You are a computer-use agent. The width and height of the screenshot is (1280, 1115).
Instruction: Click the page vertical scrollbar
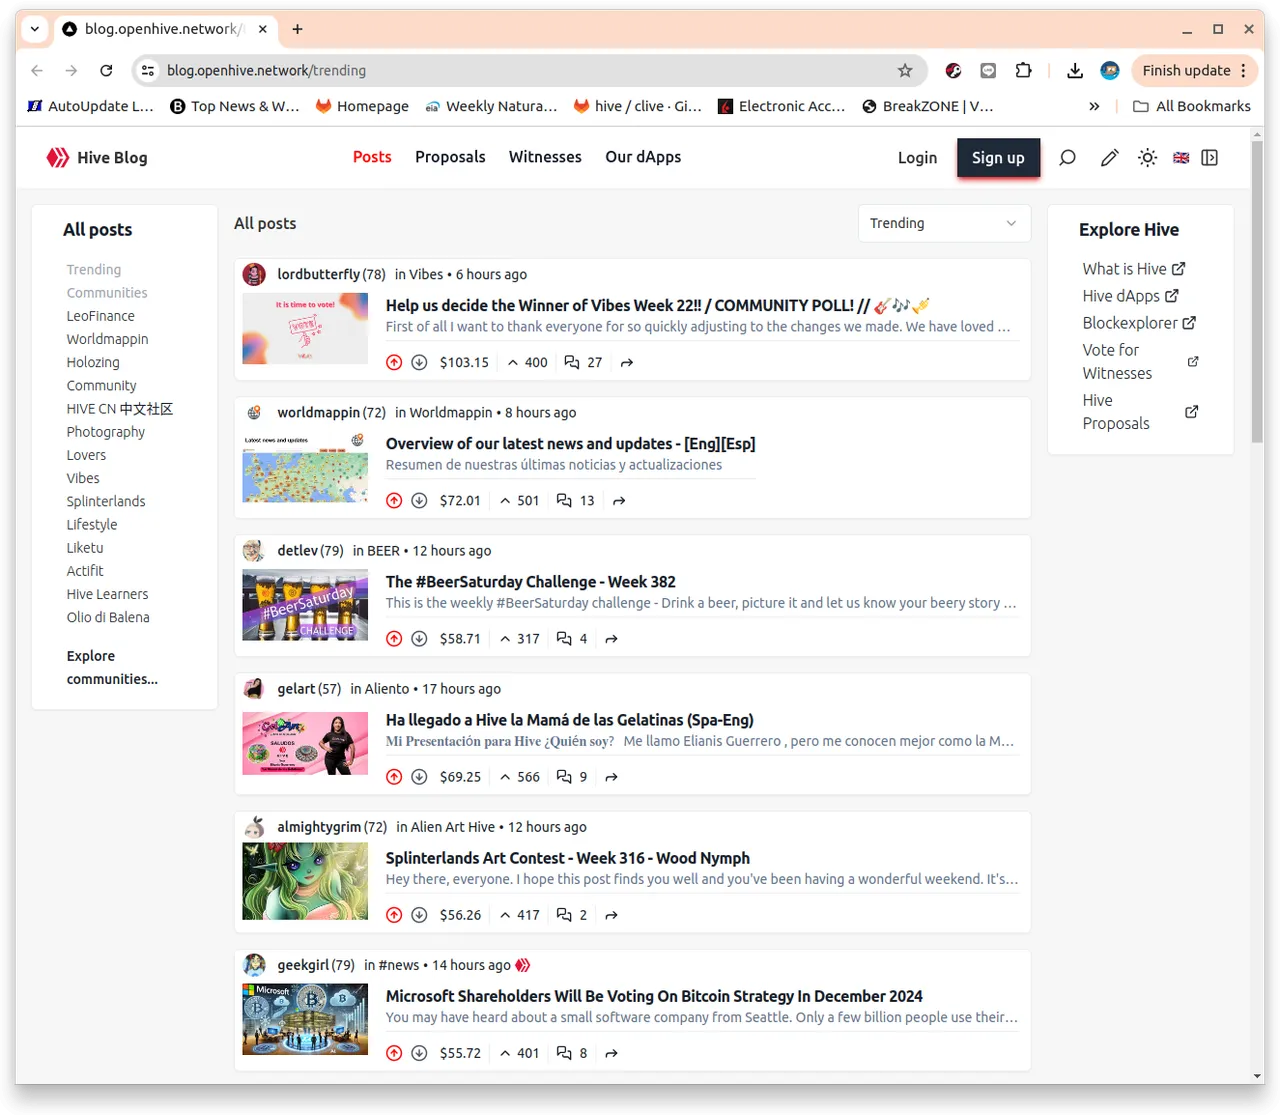tap(1257, 290)
